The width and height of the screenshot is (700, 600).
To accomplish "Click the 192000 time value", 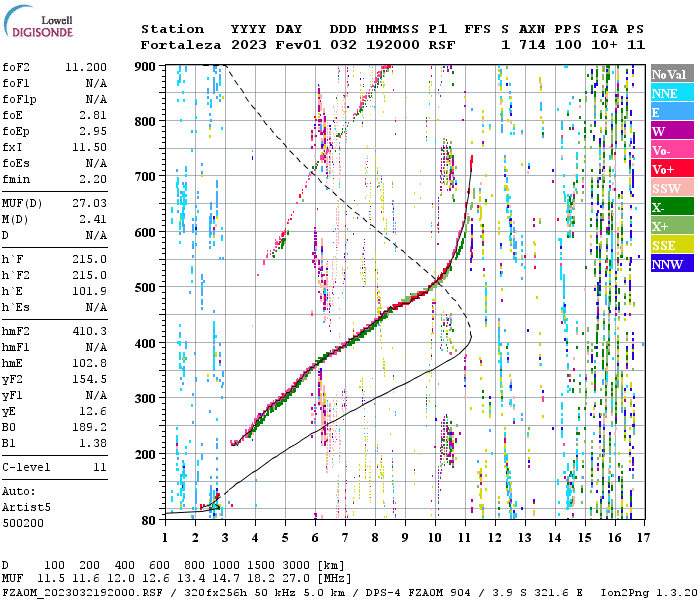I will 392,45.
